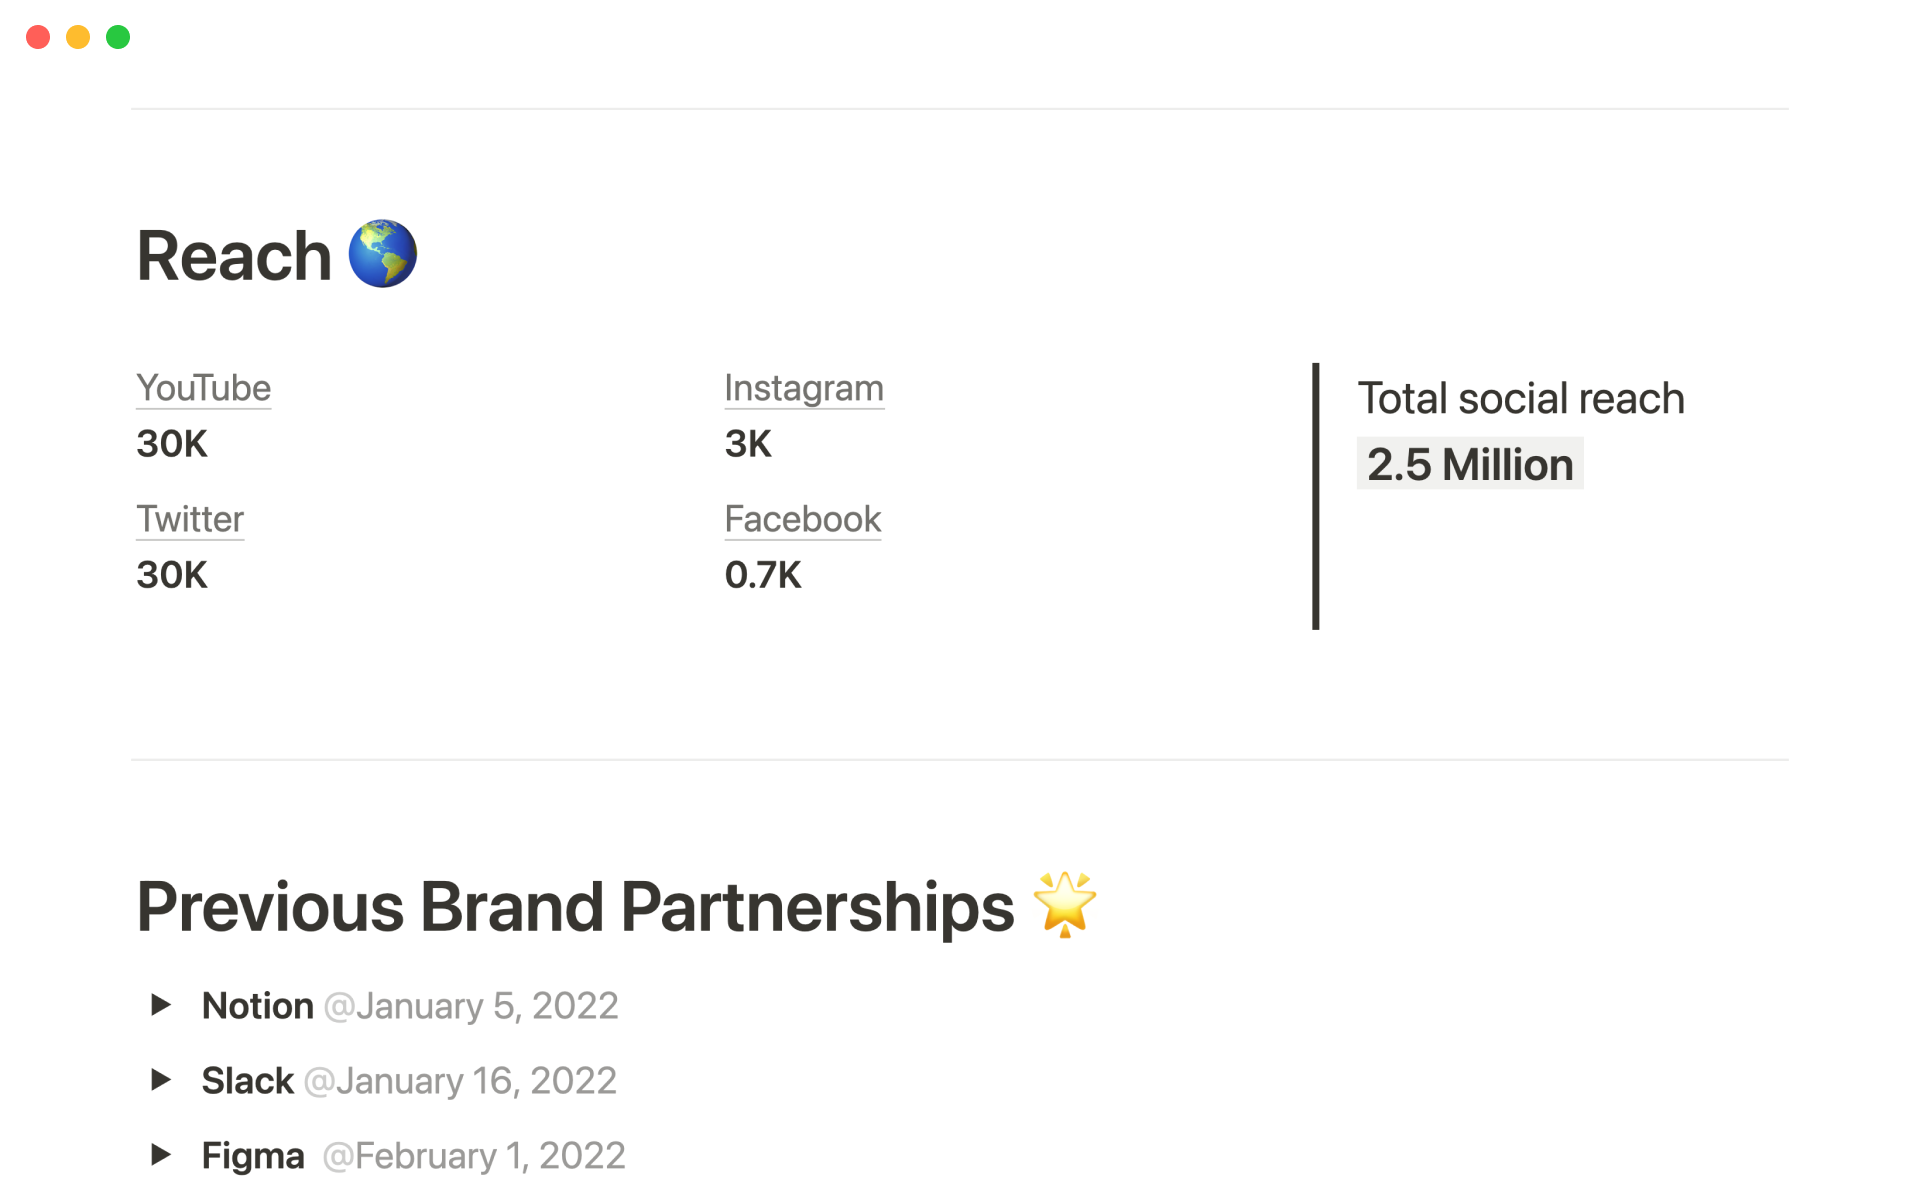Visit the Facebook link
The width and height of the screenshot is (1920, 1200).
[803, 519]
